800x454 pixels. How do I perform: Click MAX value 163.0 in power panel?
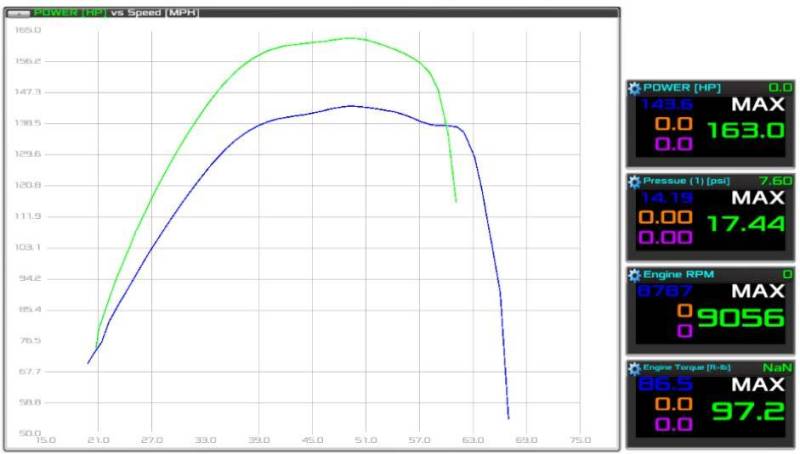pos(745,130)
